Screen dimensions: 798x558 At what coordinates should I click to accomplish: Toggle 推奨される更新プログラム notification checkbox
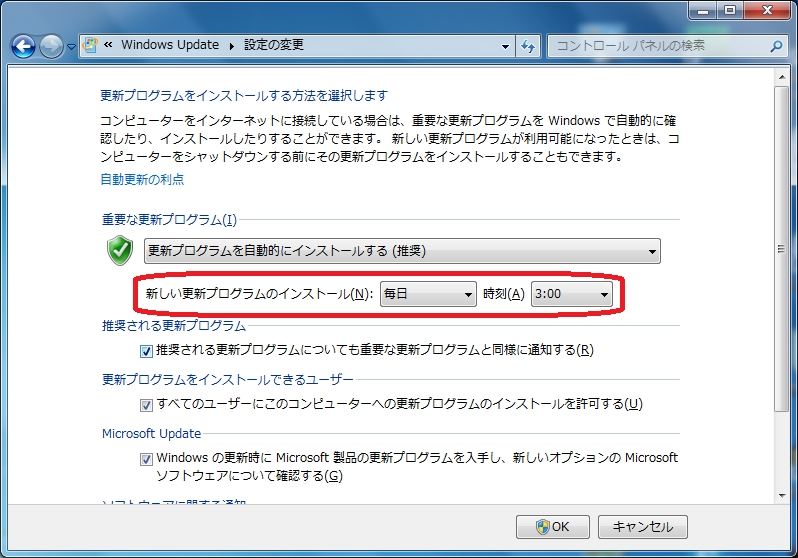tap(147, 351)
